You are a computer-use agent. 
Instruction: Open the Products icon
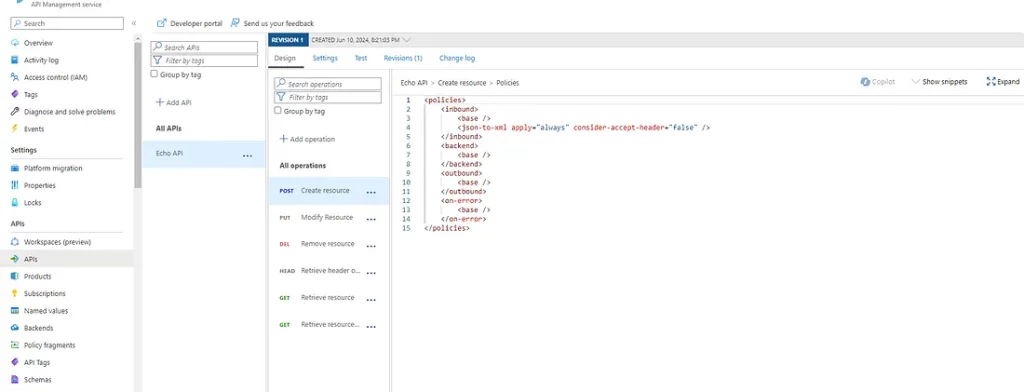click(x=15, y=276)
